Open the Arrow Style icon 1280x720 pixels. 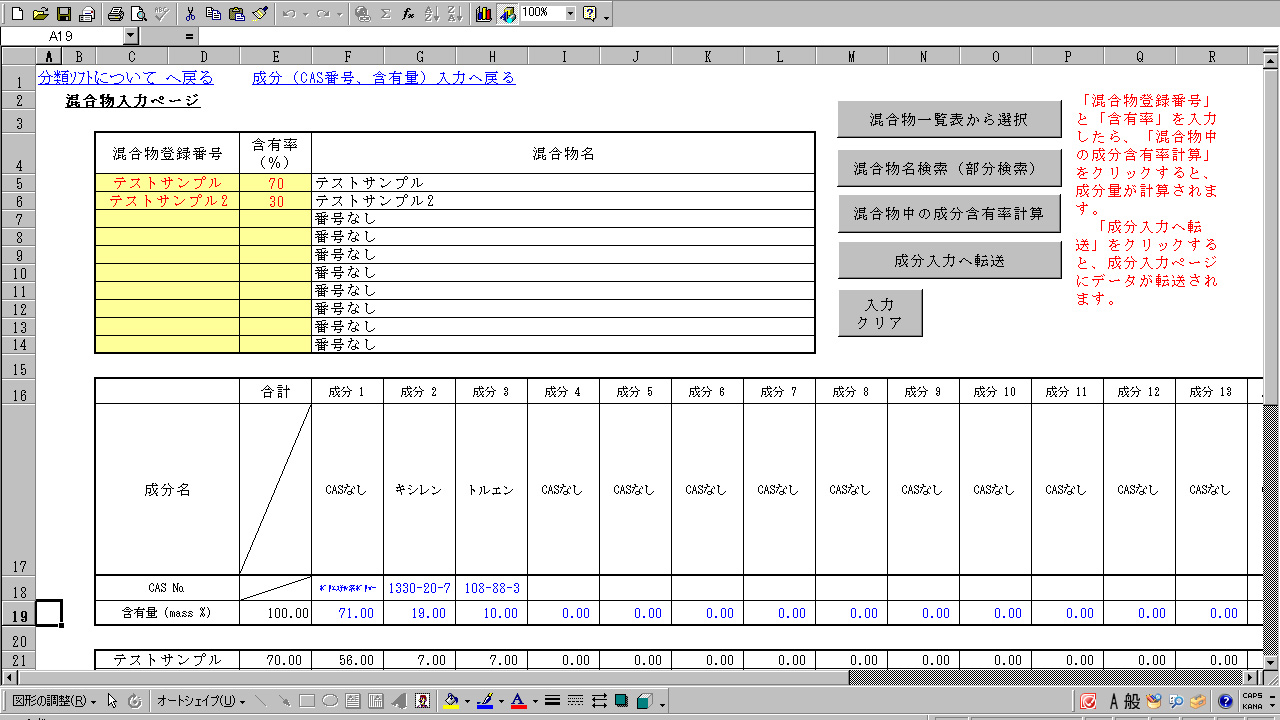(x=599, y=701)
